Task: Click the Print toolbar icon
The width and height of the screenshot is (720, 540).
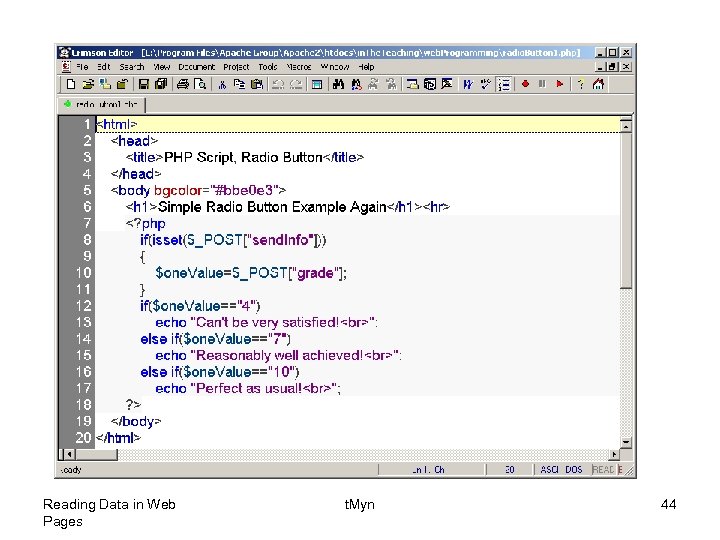Action: [183, 84]
